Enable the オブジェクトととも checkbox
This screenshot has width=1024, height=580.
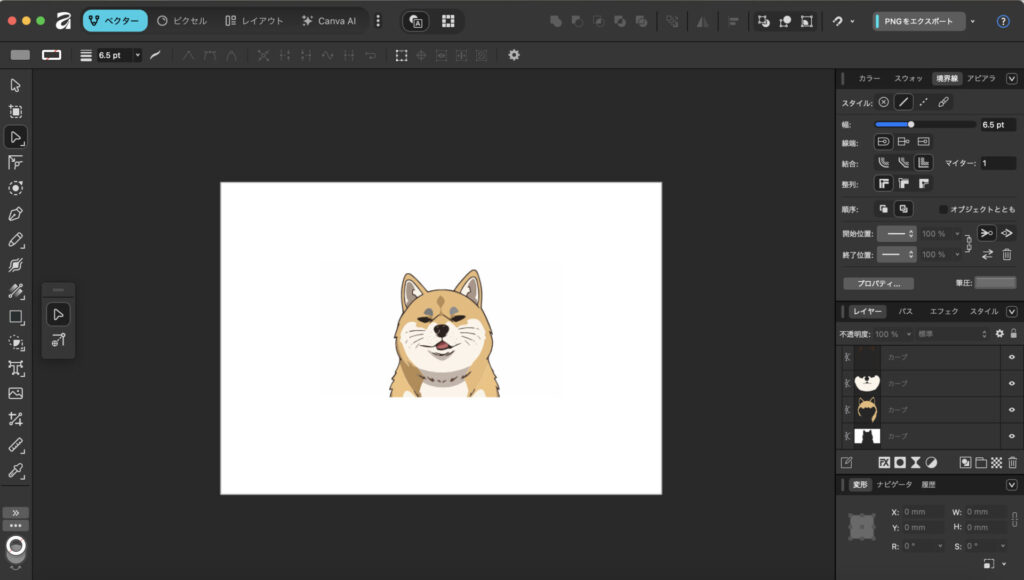[x=943, y=209]
